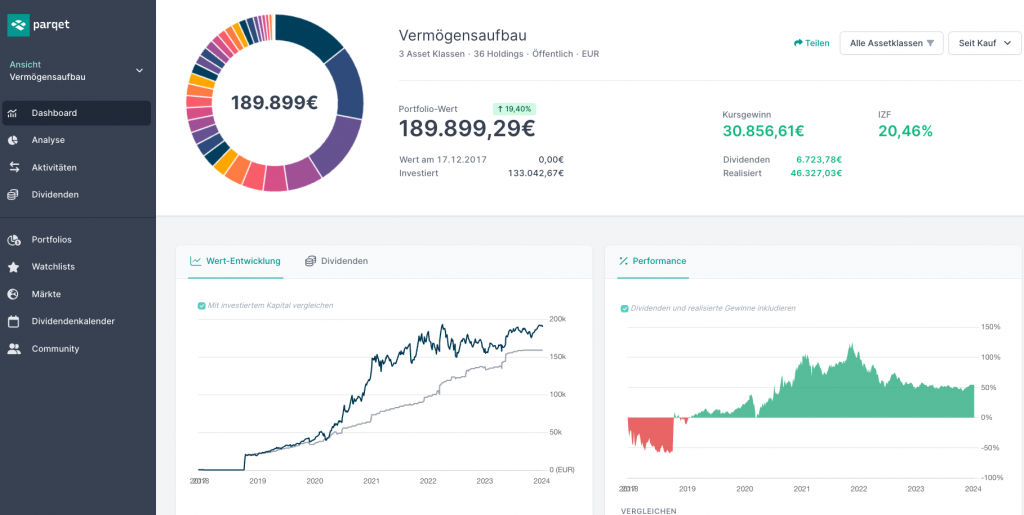Screen dimensions: 1024x515
Task: Click the Dashboard chart icon in sidebar
Action: click(13, 113)
